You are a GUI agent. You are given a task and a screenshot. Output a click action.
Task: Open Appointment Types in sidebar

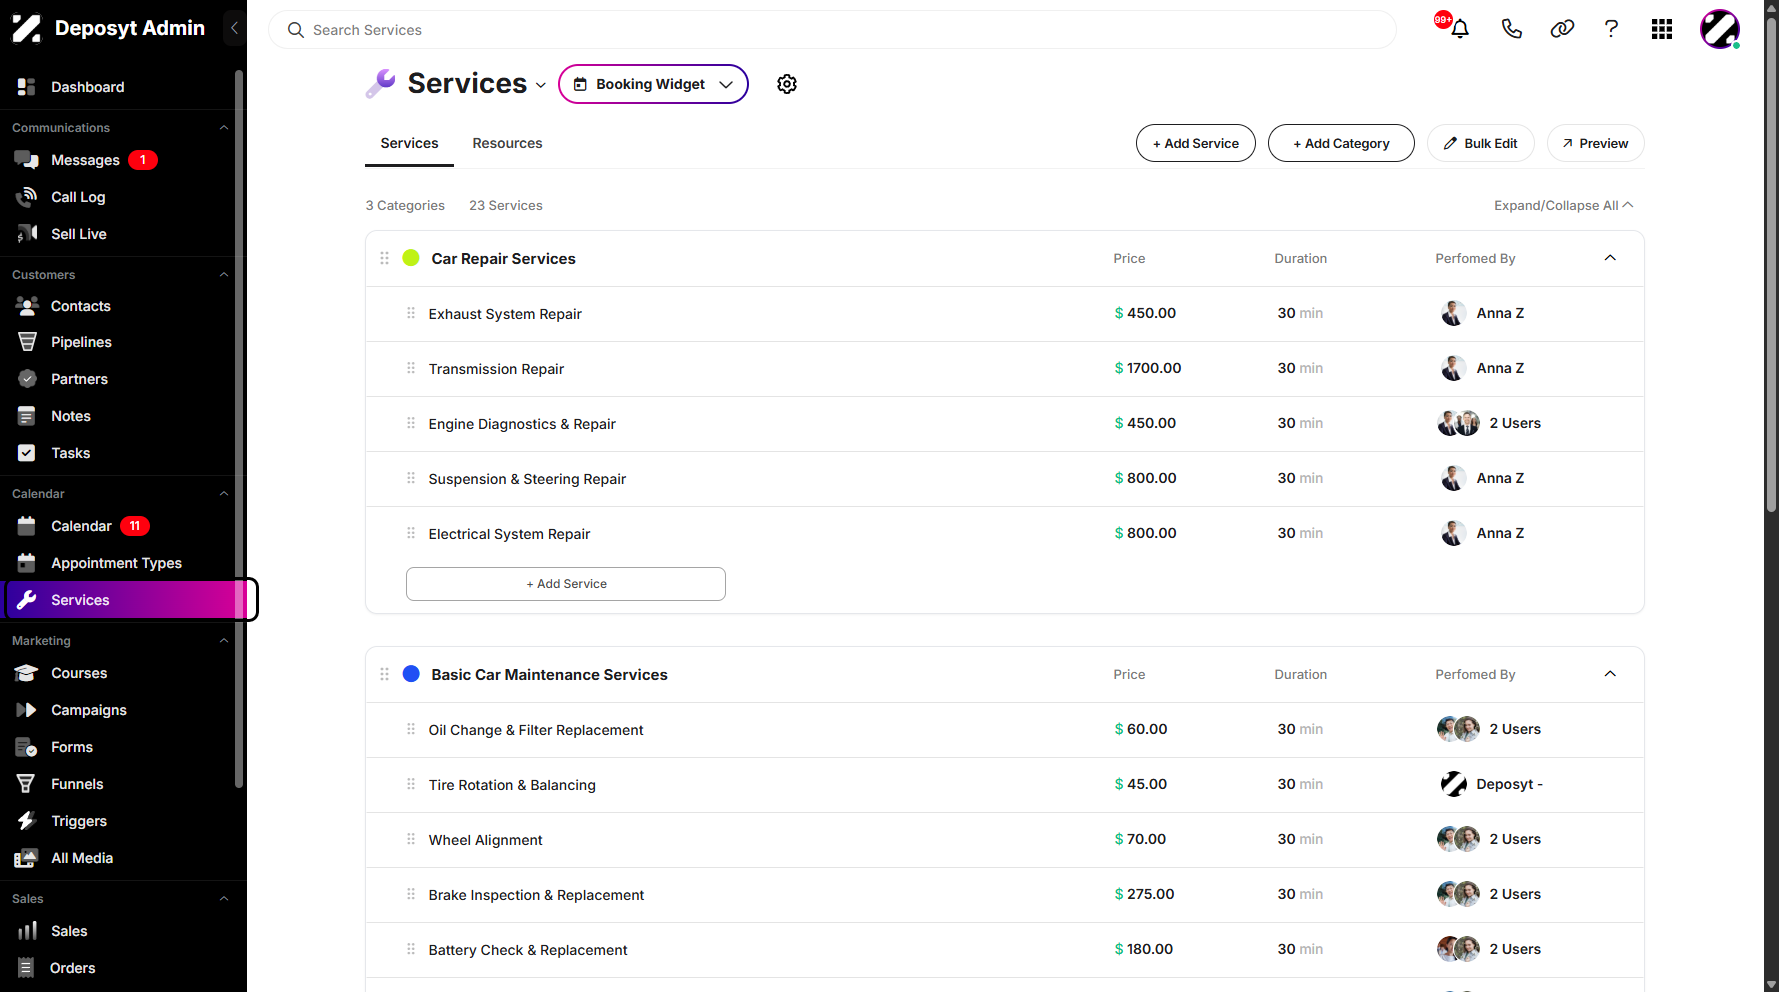click(x=118, y=563)
